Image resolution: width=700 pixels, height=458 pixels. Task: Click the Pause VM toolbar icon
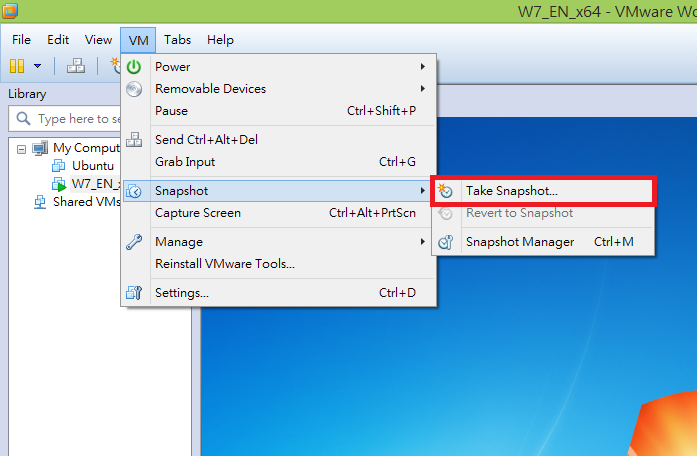tap(17, 67)
